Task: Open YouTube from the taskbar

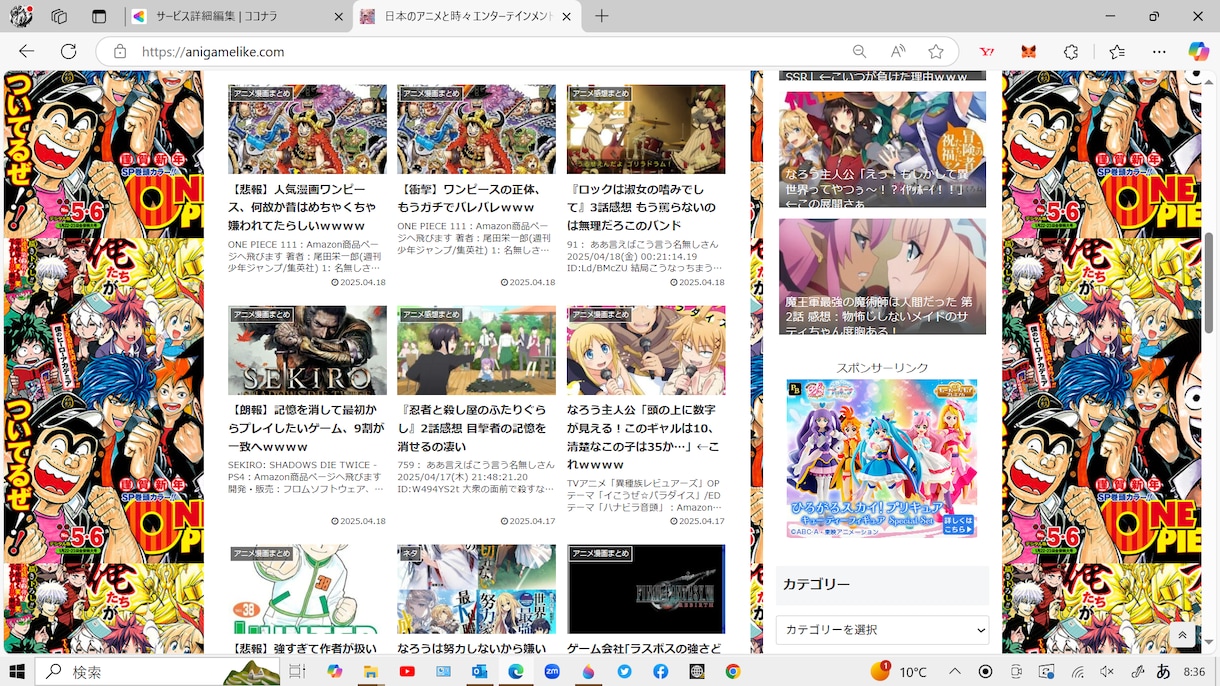Action: click(x=407, y=672)
